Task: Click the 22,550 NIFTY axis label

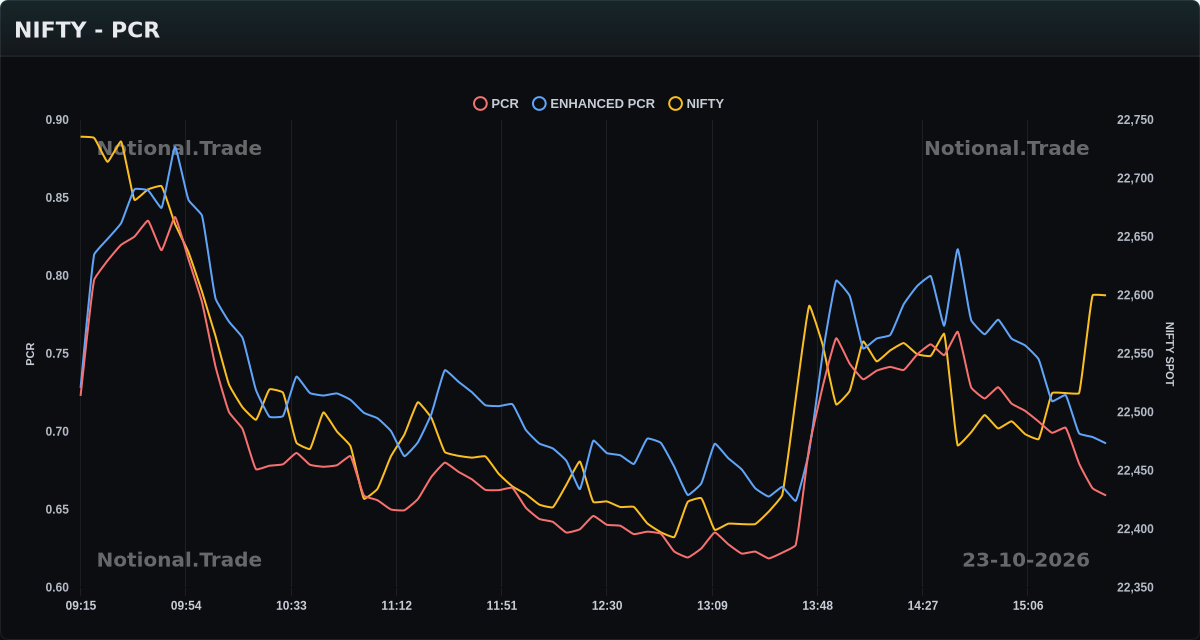Action: (x=1135, y=354)
